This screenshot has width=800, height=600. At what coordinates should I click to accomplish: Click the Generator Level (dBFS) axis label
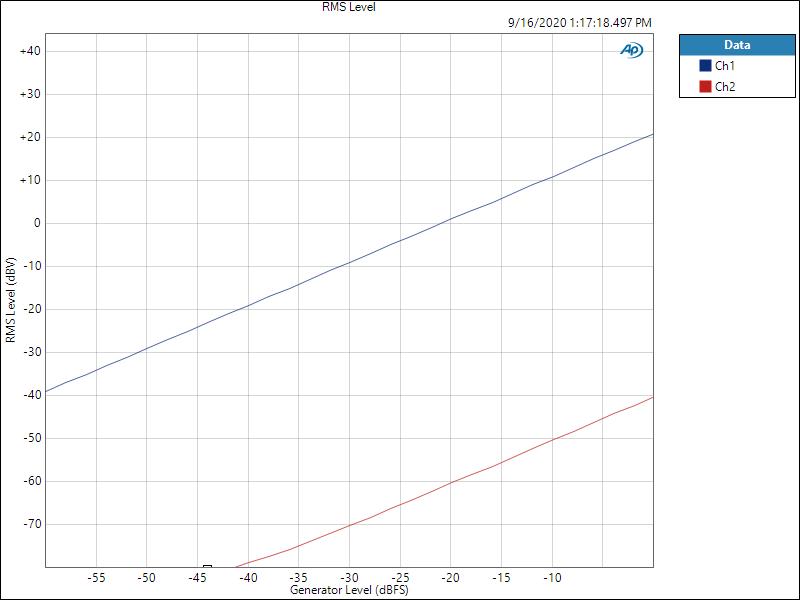click(x=349, y=590)
